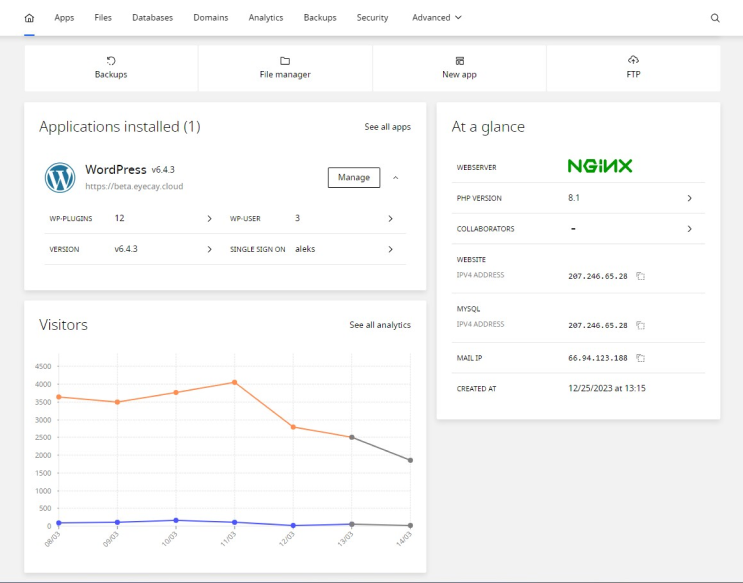Open WP-User row arrow
The width and height of the screenshot is (743, 583).
click(390, 219)
